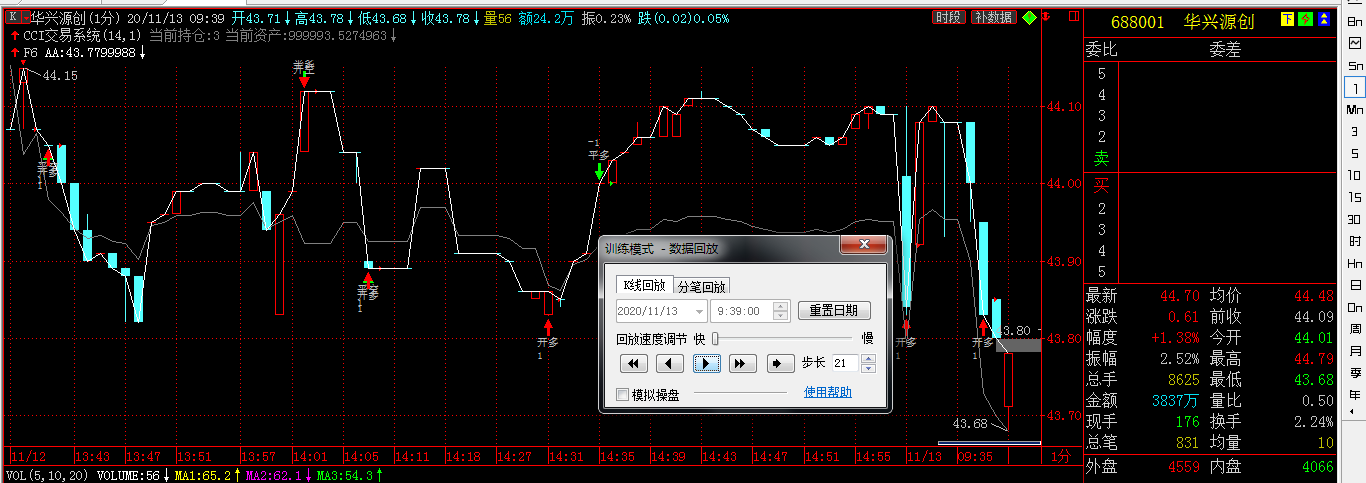The height and width of the screenshot is (483, 1366).
Task: Switch to the 15-minute period
Action: (x=1355, y=197)
